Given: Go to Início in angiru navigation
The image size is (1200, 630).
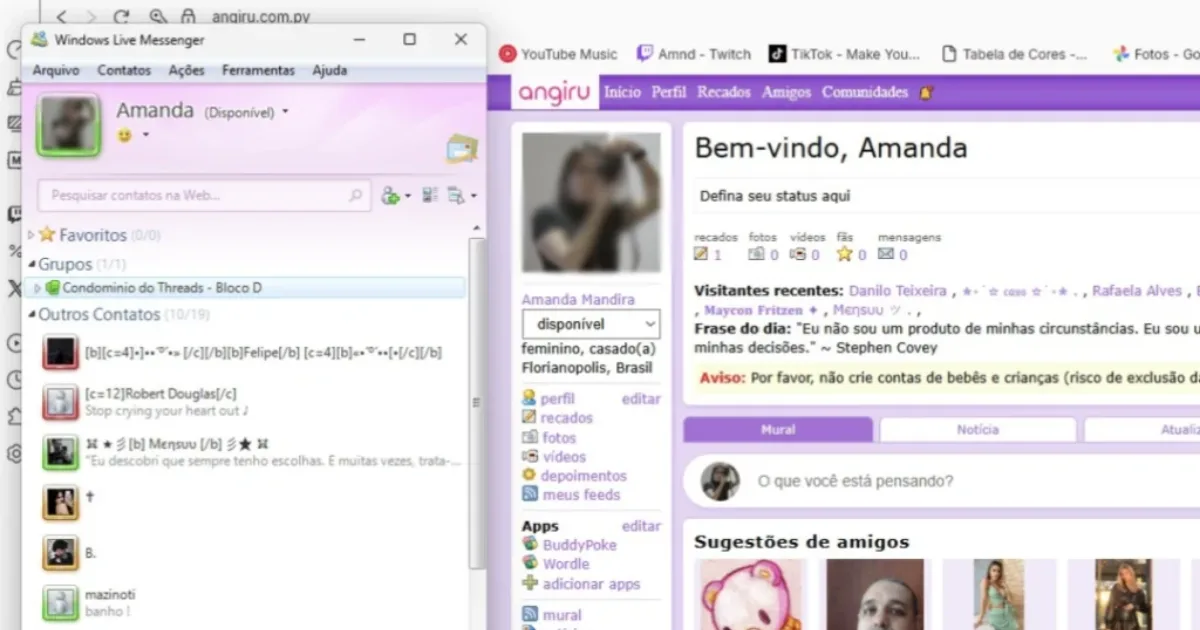Looking at the screenshot, I should (622, 92).
